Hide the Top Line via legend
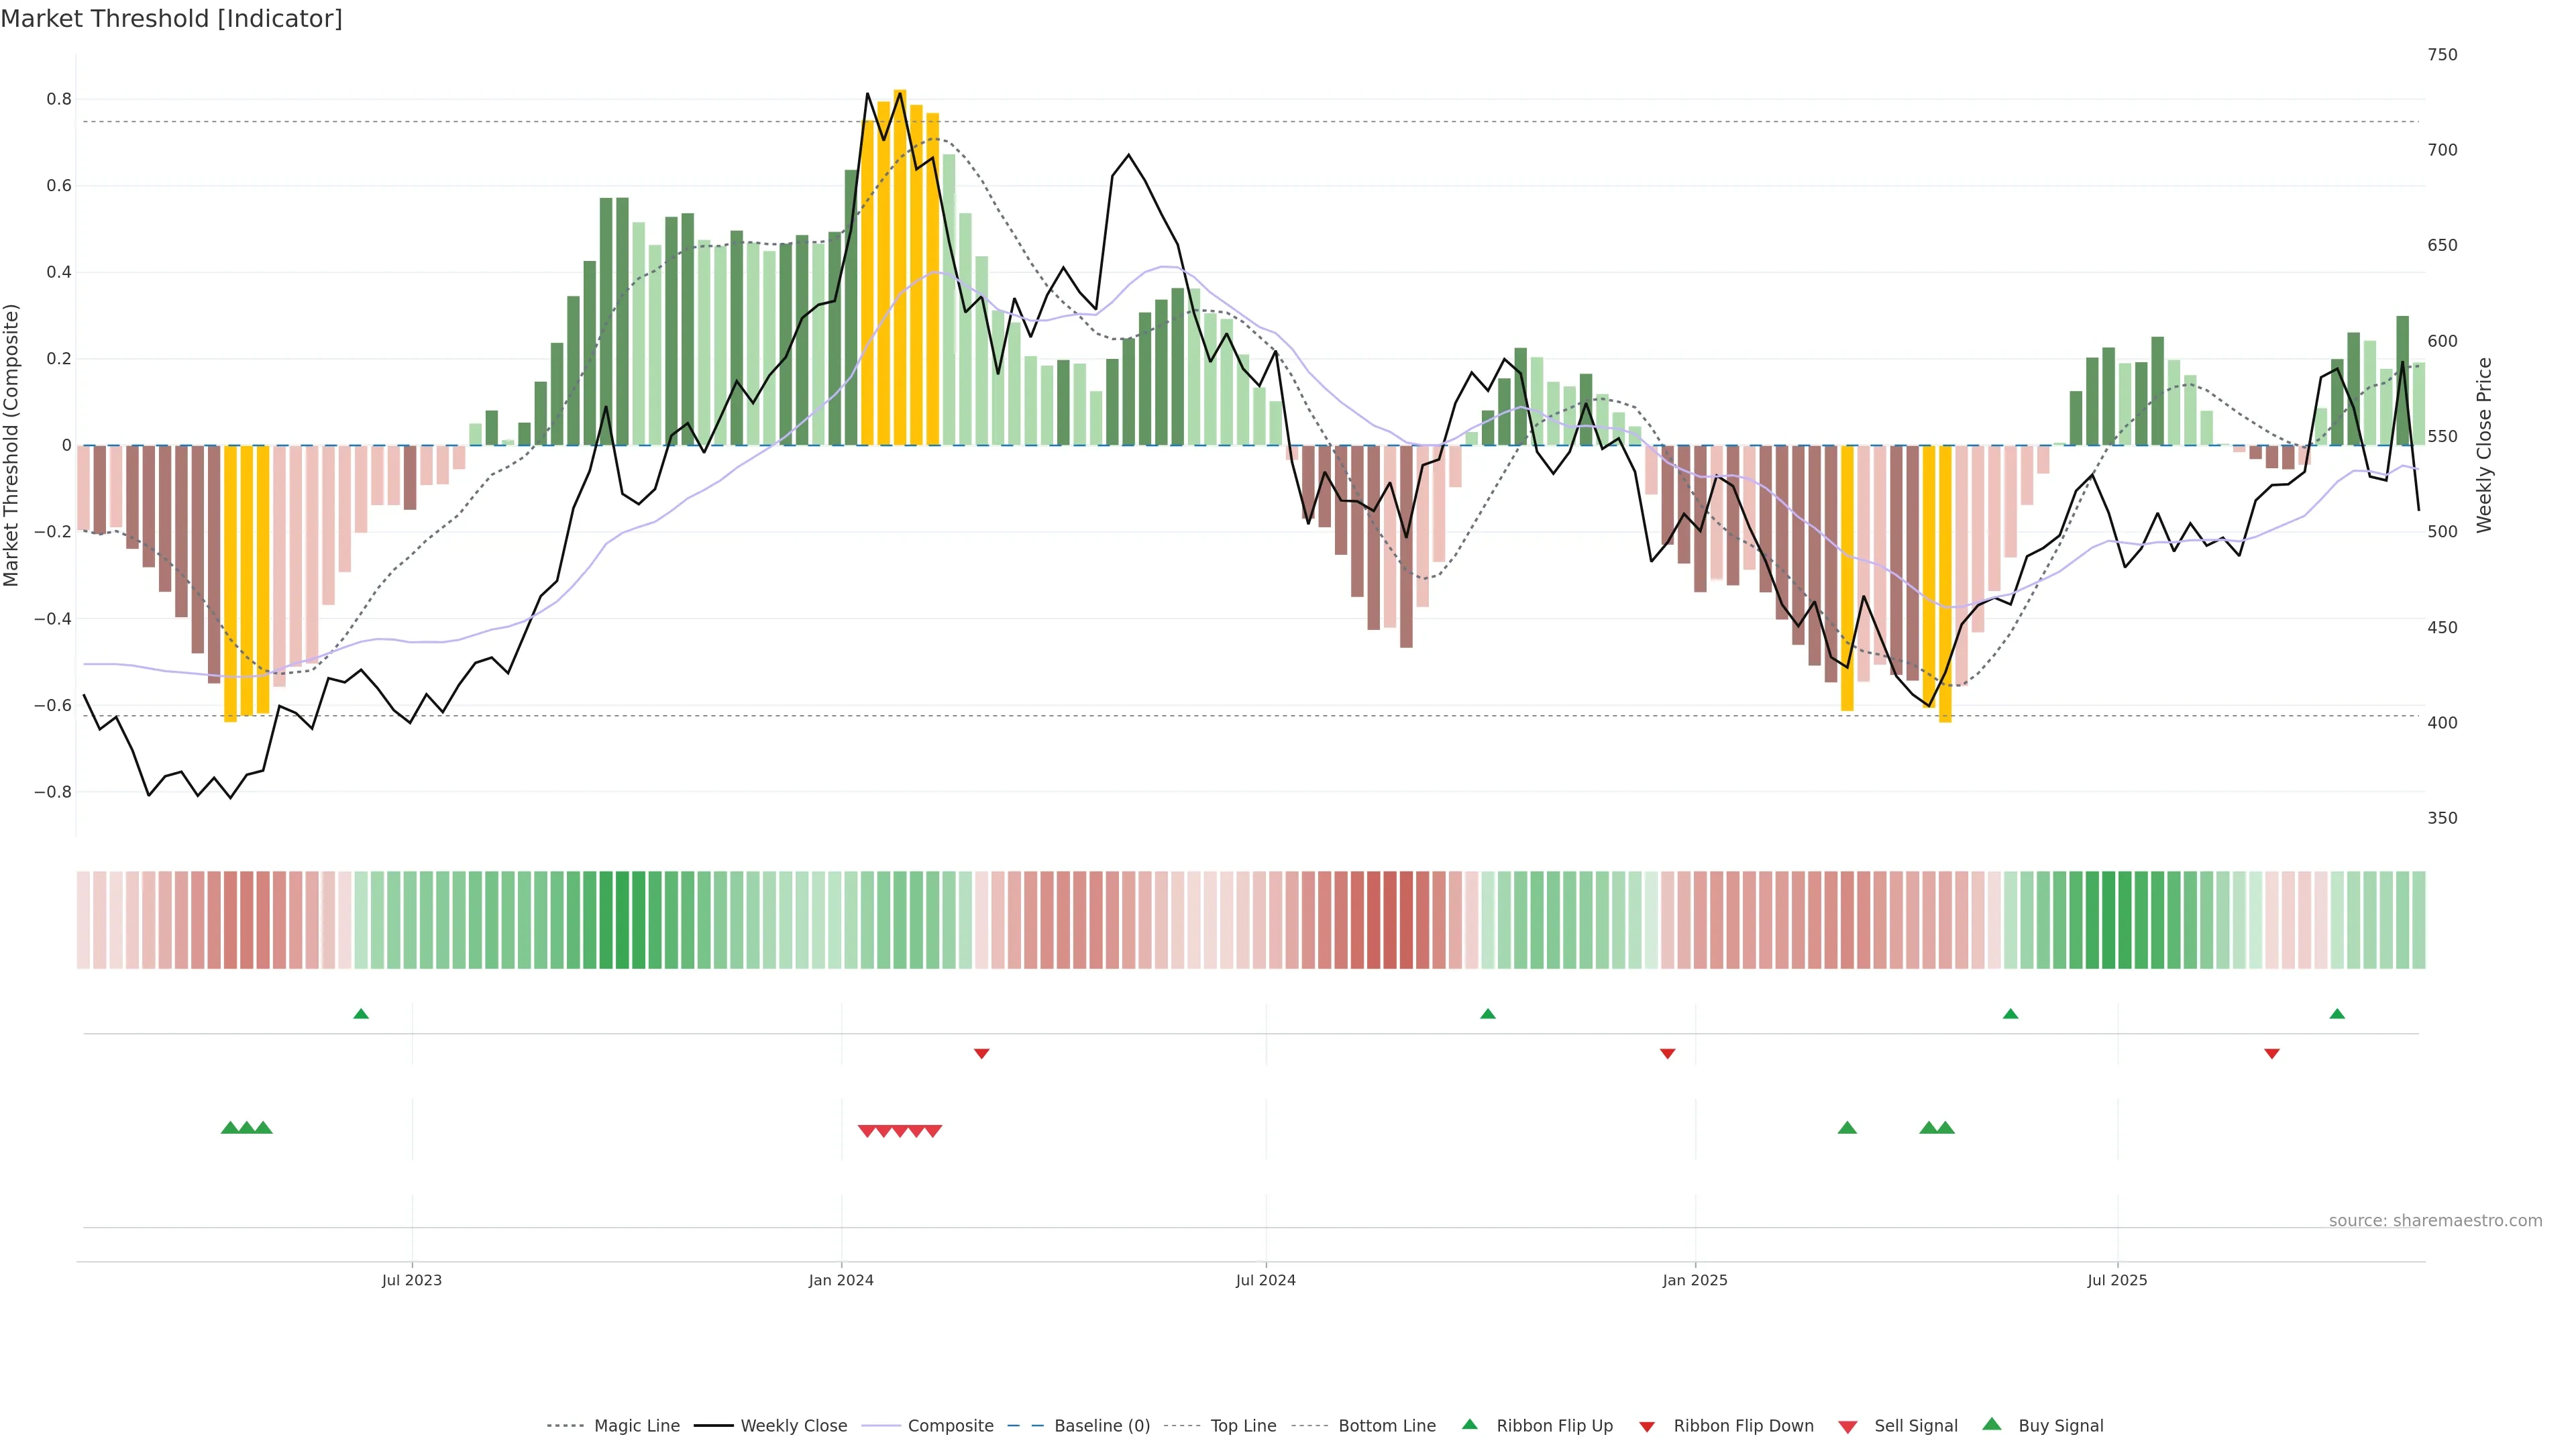 [1243, 1426]
